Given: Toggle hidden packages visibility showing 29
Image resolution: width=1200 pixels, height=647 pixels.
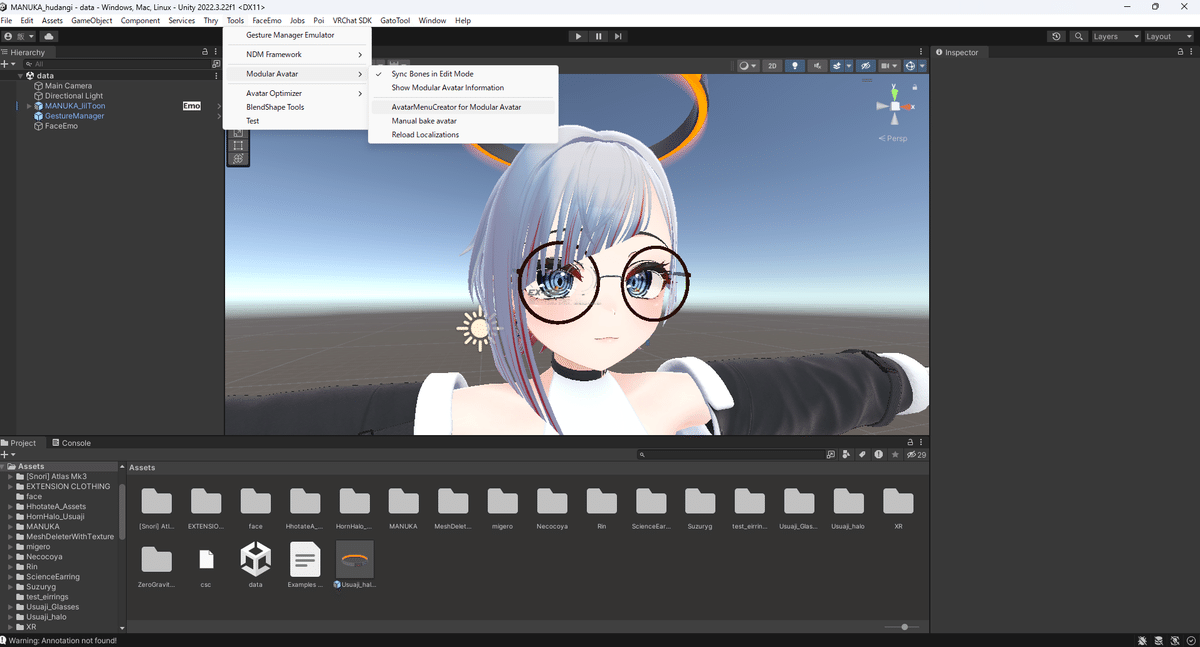Looking at the screenshot, I should click(x=916, y=455).
